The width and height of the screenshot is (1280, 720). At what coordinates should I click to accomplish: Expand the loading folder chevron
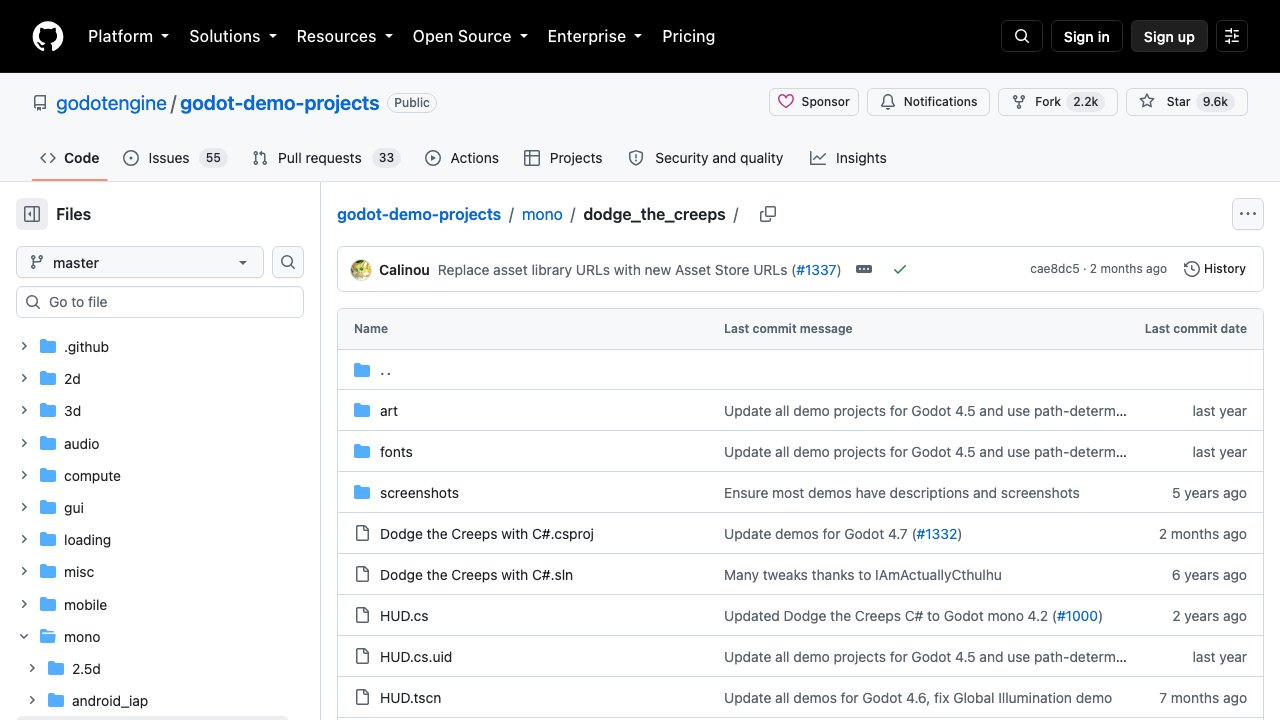[x=24, y=540]
